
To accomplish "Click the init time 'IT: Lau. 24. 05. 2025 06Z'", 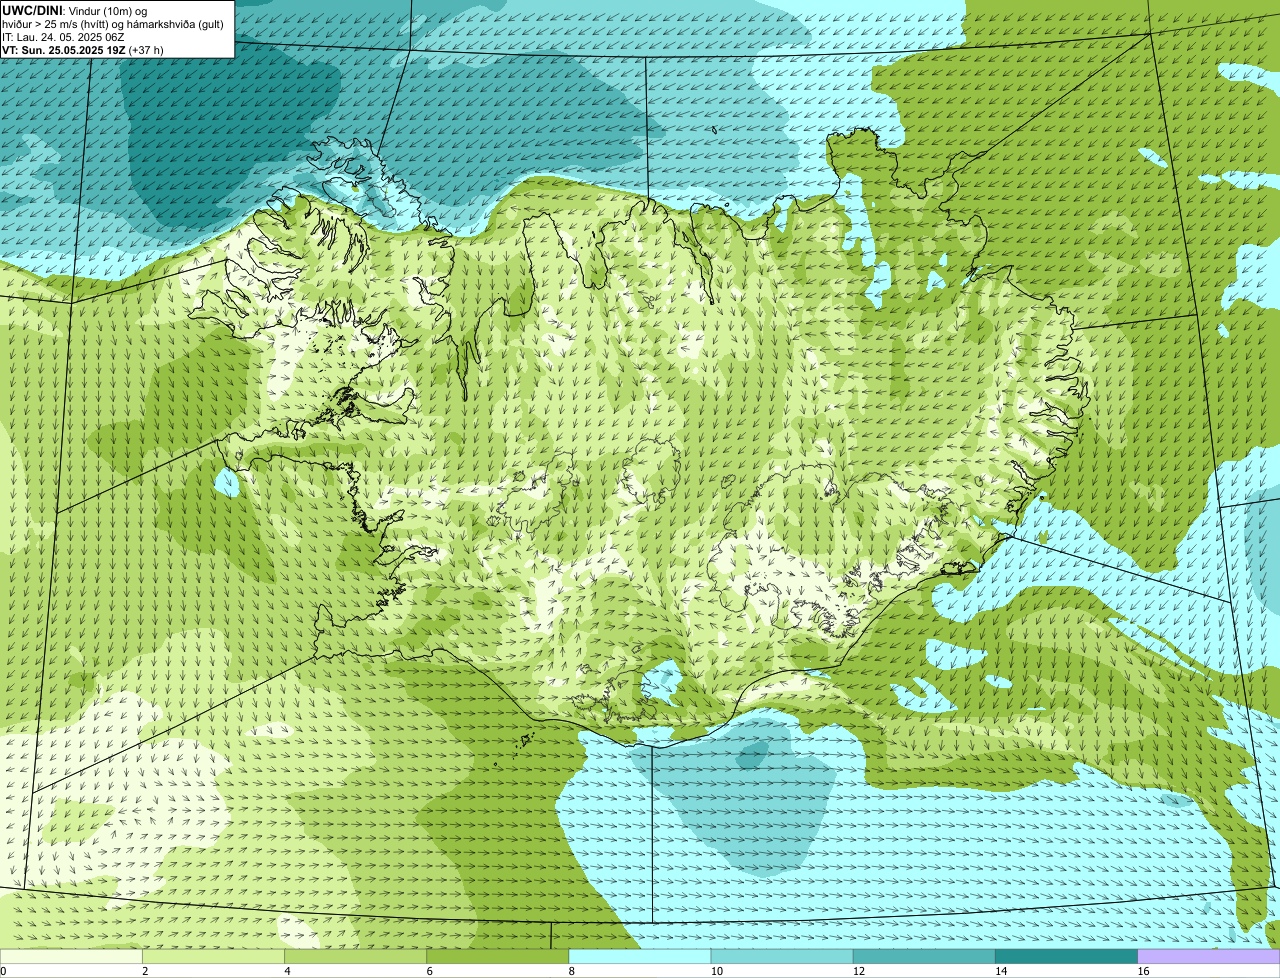I will (x=63, y=37).
